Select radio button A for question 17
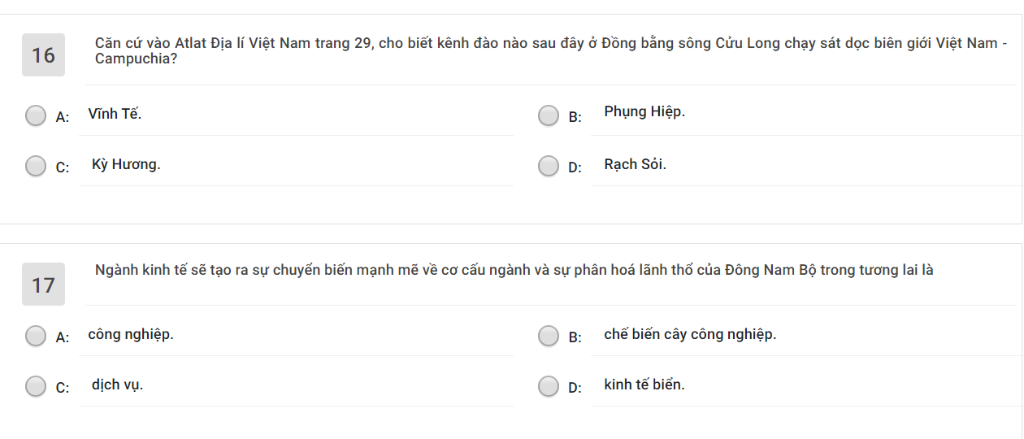 click(x=35, y=336)
